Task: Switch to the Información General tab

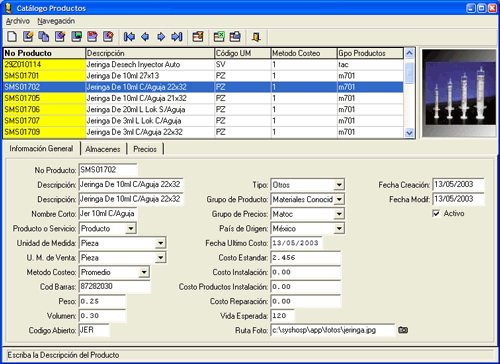Action: point(41,148)
